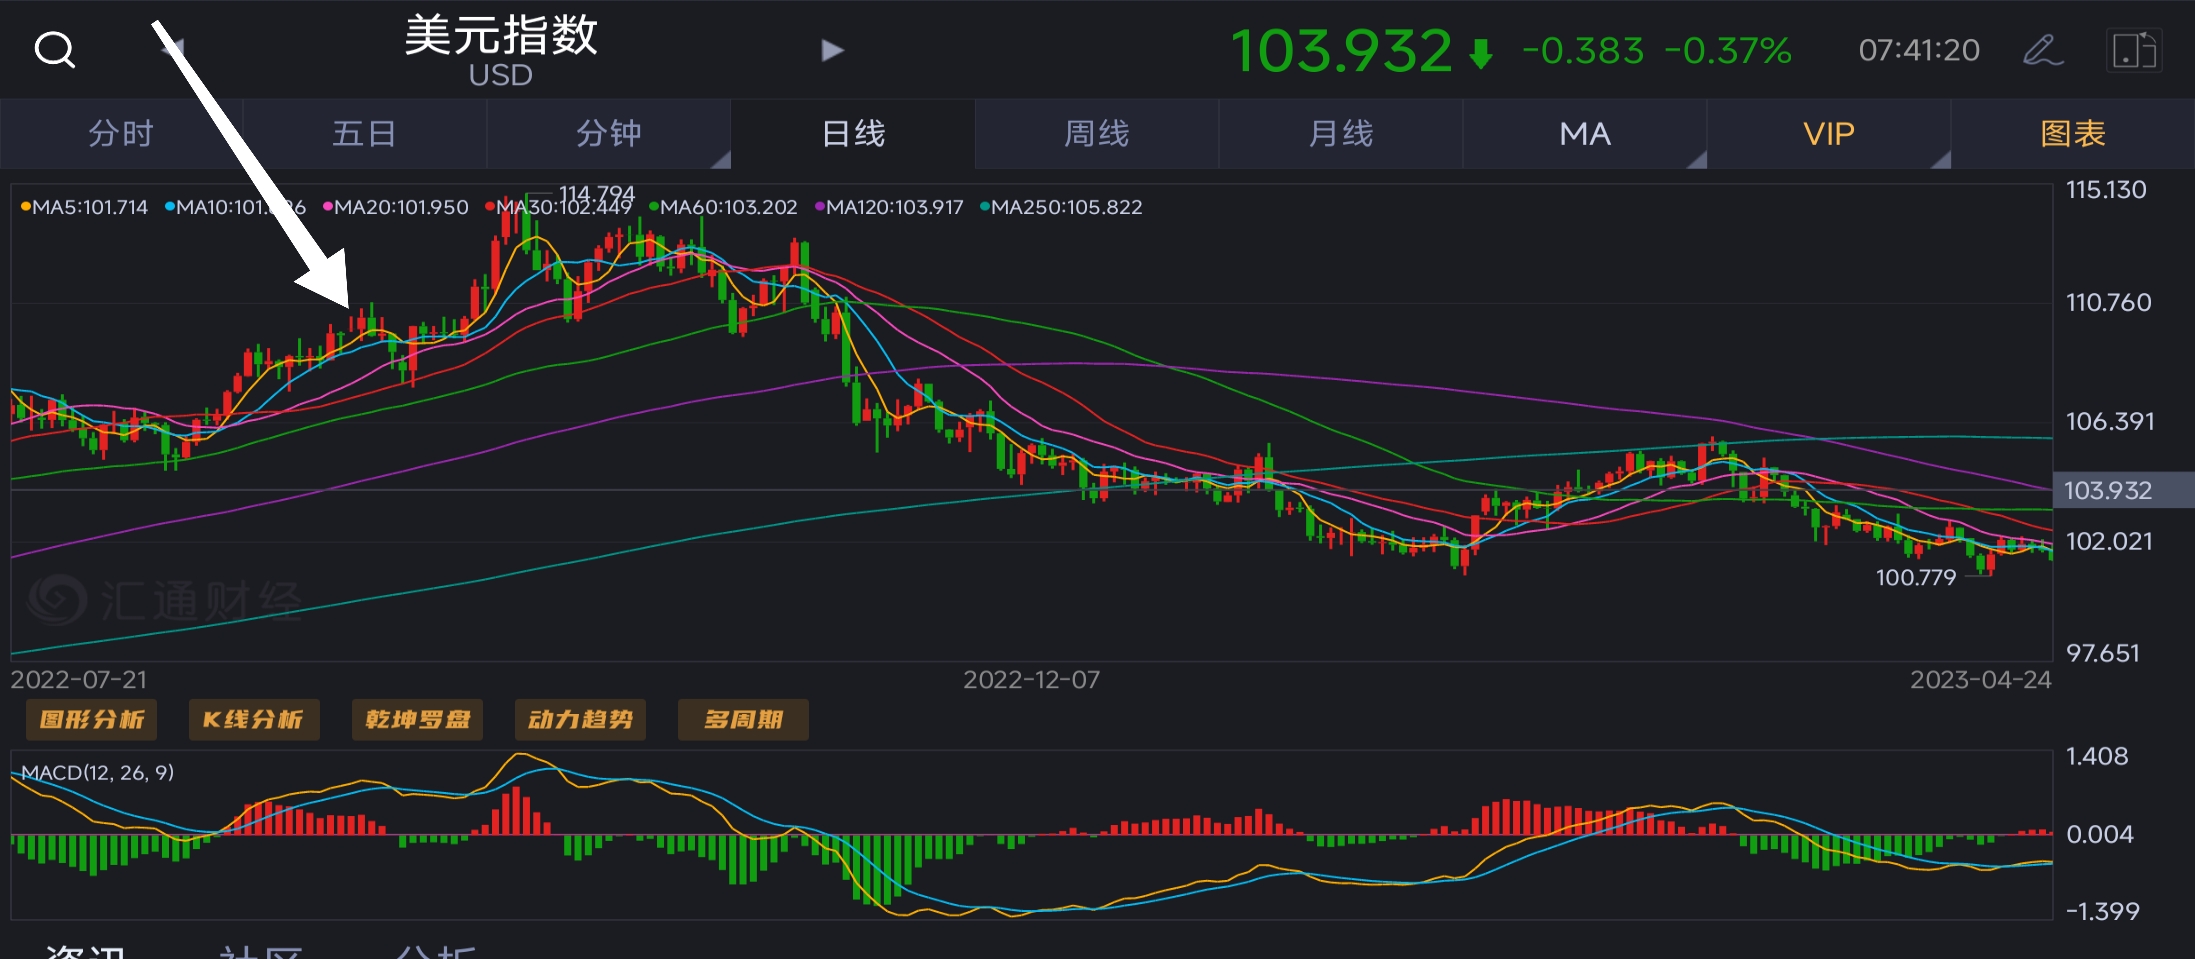The image size is (2195, 959).
Task: Open the 图表 tab
Action: tap(2073, 133)
